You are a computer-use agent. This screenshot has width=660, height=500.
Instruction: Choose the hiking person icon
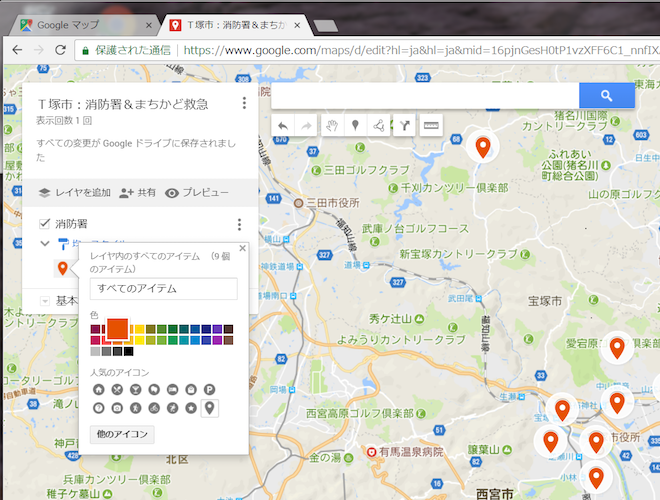tap(173, 408)
